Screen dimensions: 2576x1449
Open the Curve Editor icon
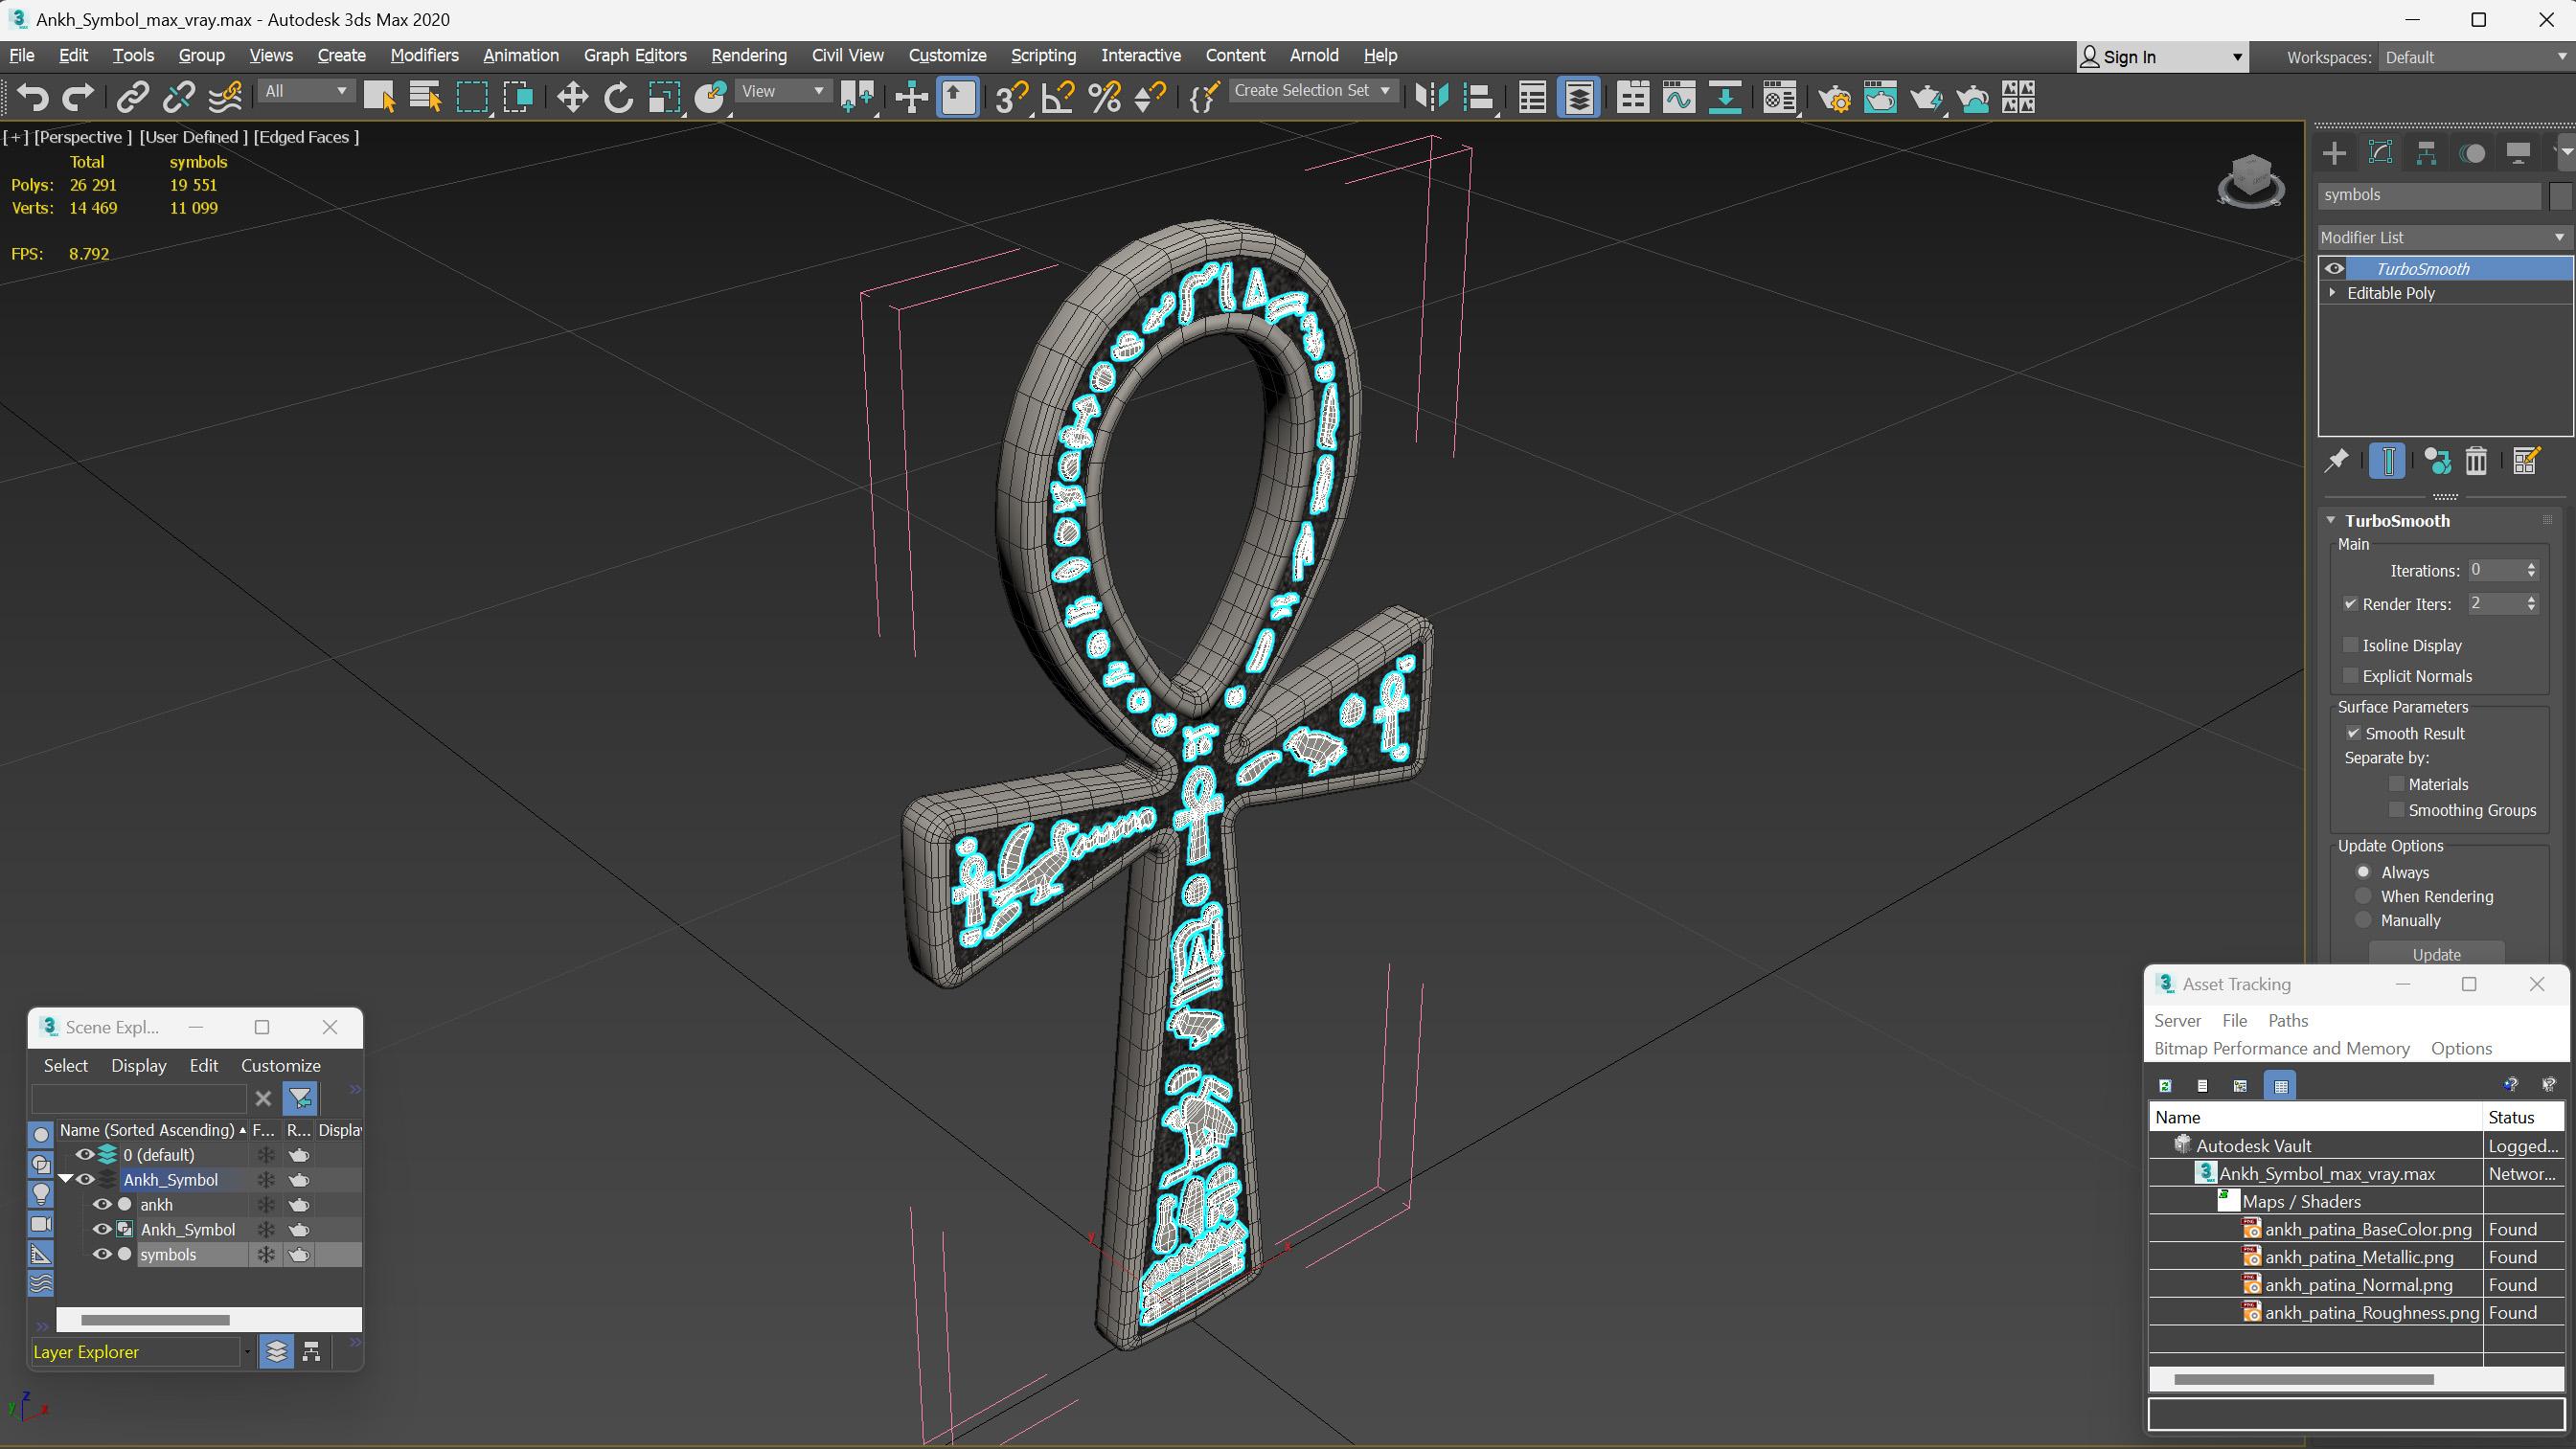point(1679,97)
